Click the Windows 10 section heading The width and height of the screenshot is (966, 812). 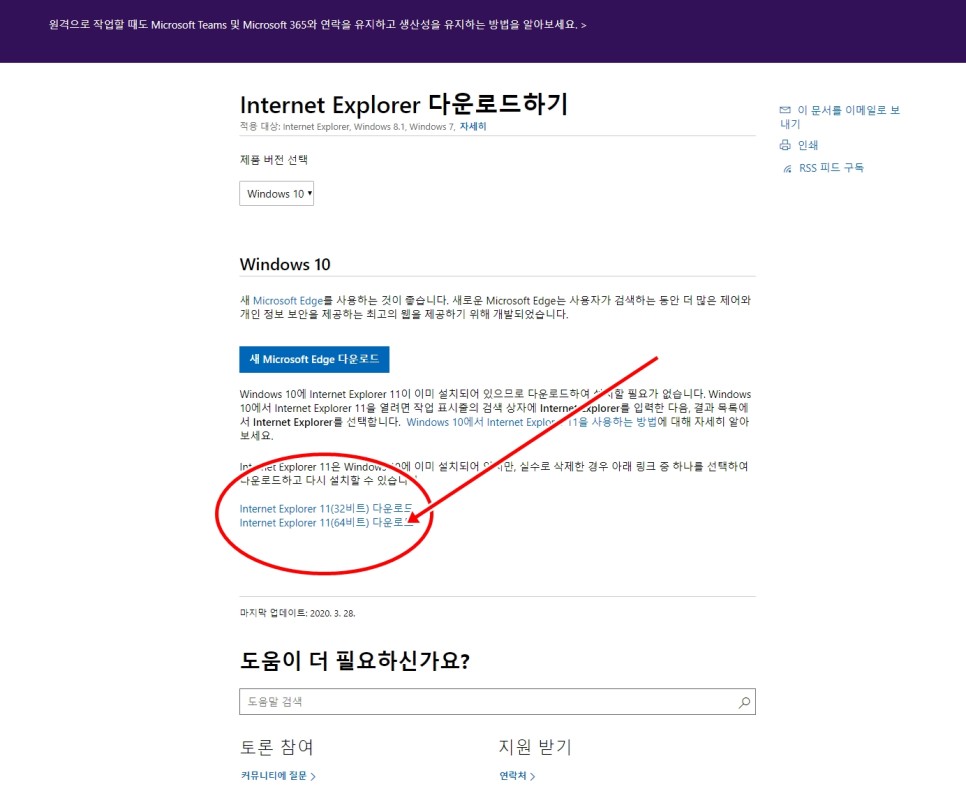(x=285, y=264)
